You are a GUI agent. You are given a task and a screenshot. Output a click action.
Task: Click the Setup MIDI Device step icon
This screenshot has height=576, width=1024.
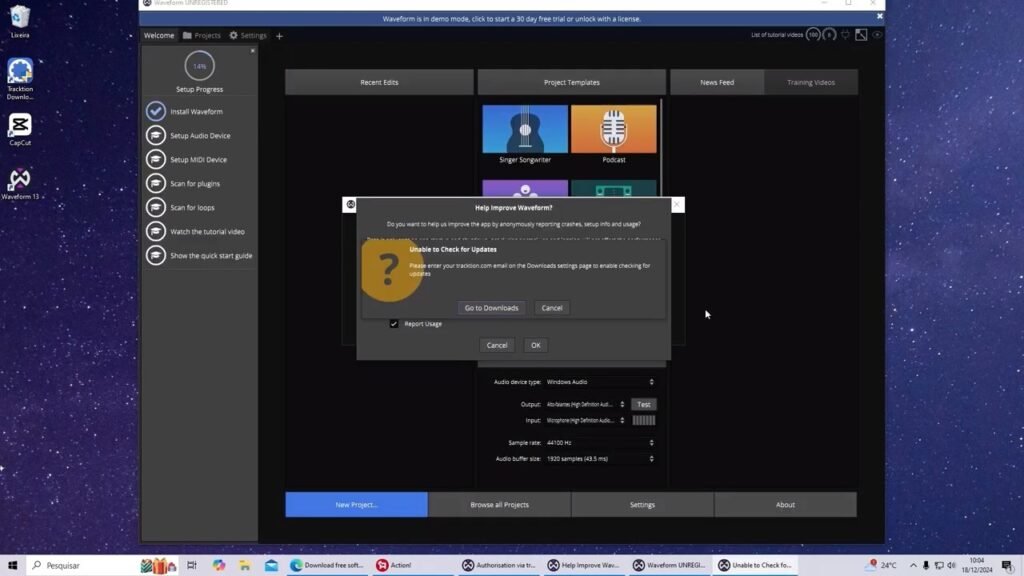coord(155,159)
